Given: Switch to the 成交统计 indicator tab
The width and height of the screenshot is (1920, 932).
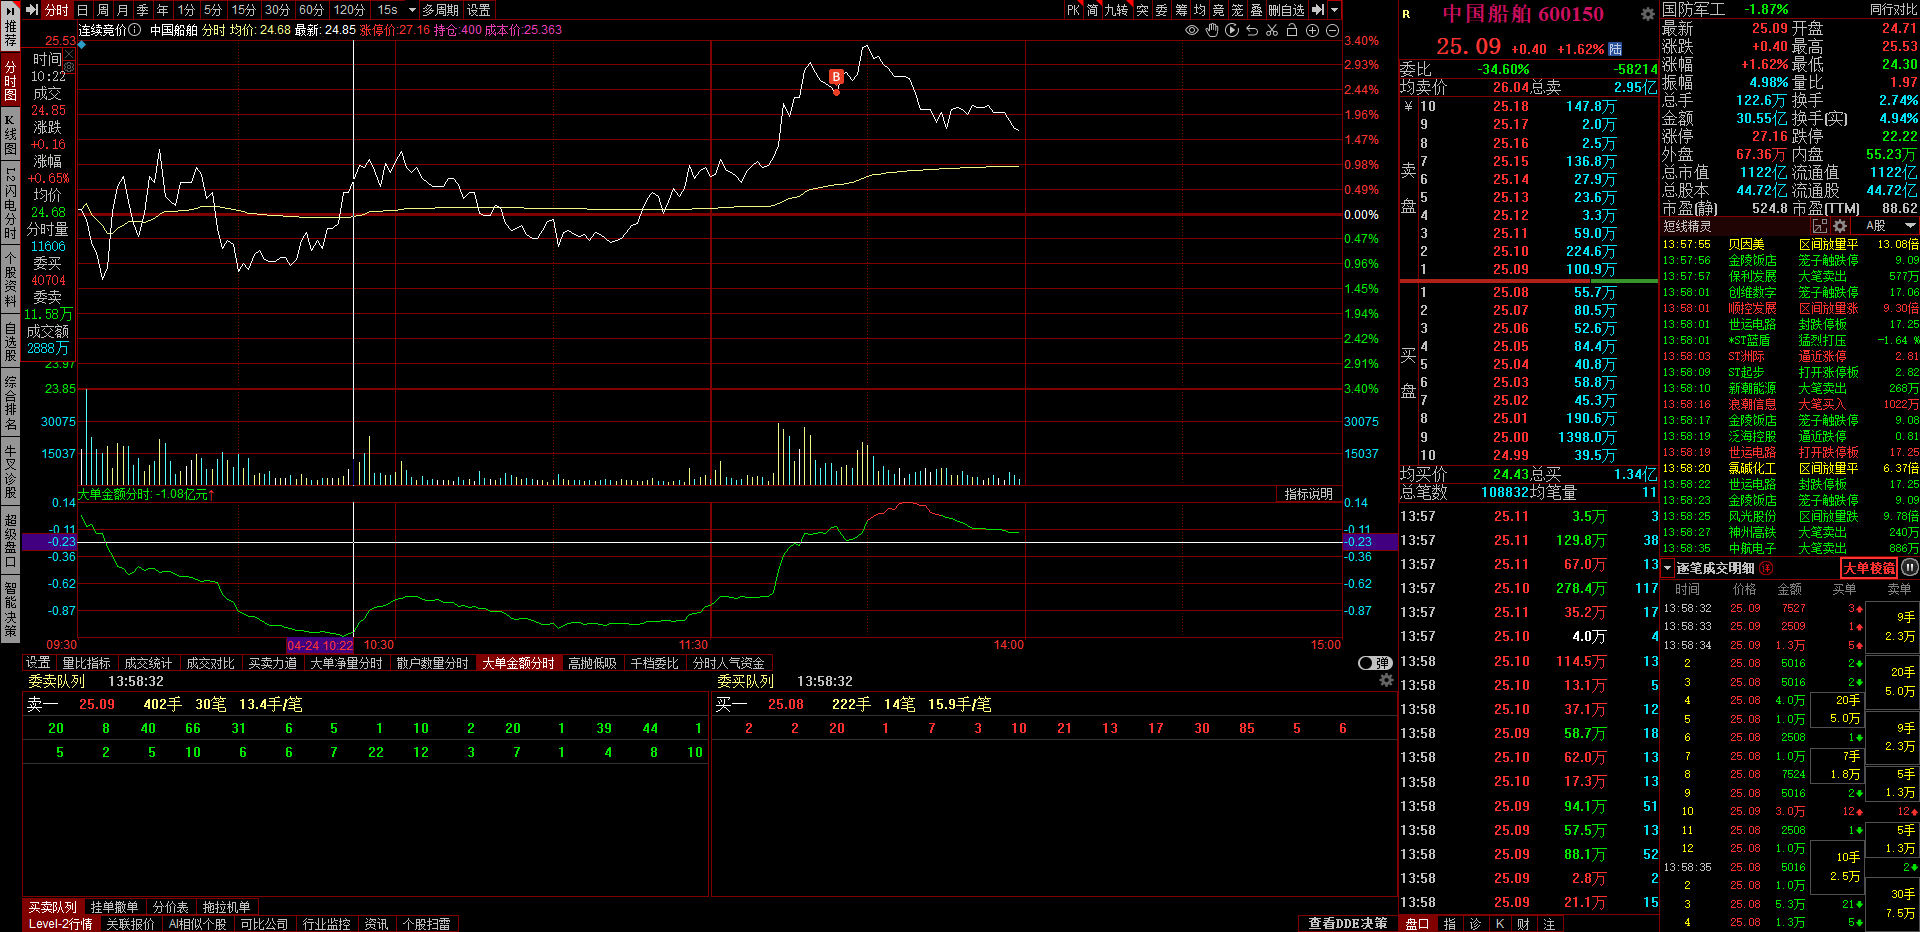Looking at the screenshot, I should point(148,663).
